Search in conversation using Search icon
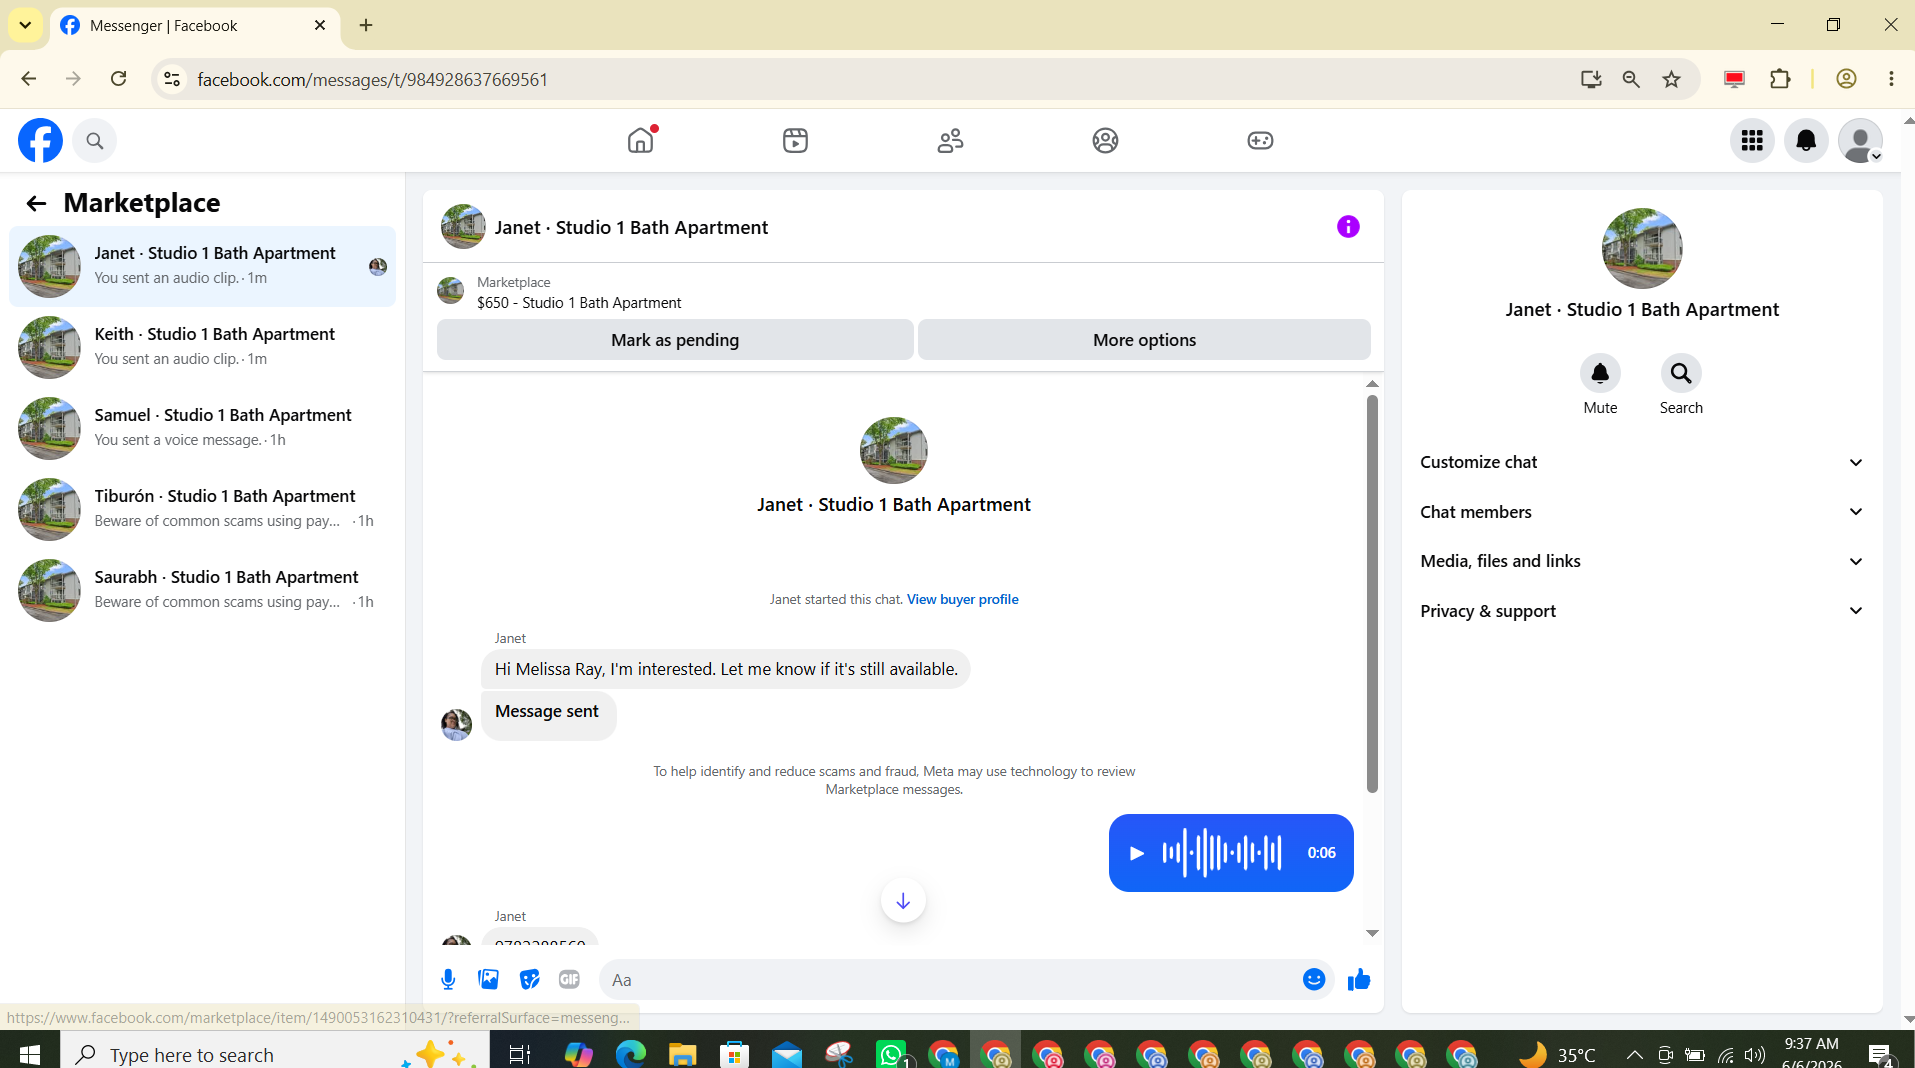 click(1681, 373)
